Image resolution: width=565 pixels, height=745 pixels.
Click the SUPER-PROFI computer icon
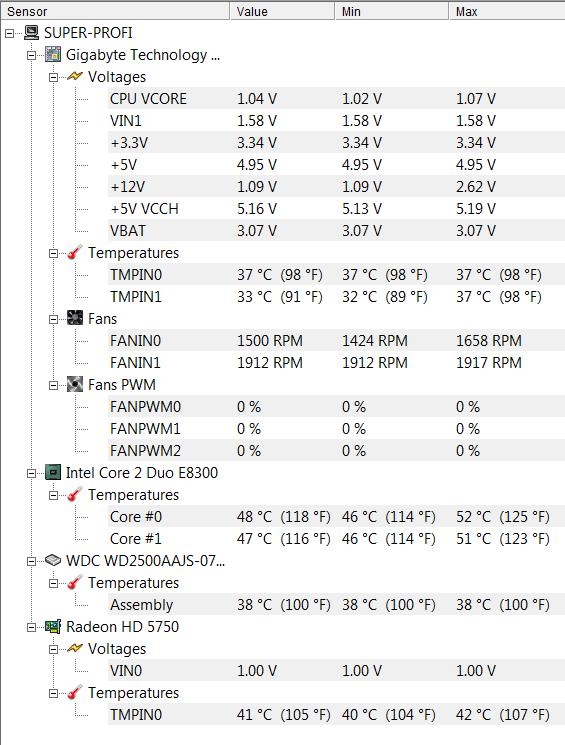tap(31, 32)
